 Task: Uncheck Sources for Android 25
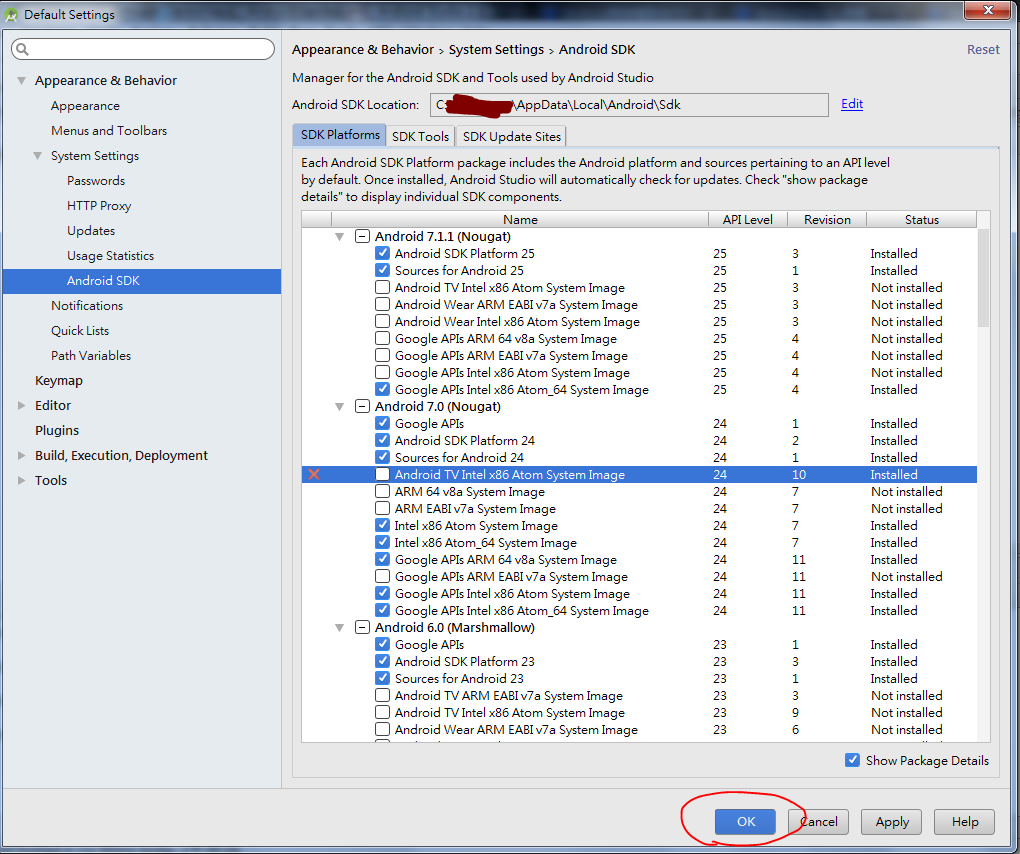[382, 270]
